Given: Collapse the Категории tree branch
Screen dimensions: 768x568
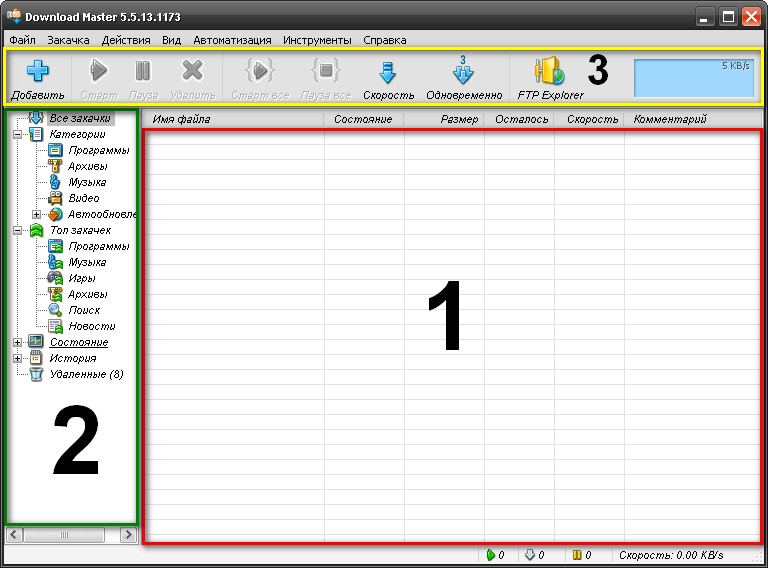Looking at the screenshot, I should tap(17, 134).
